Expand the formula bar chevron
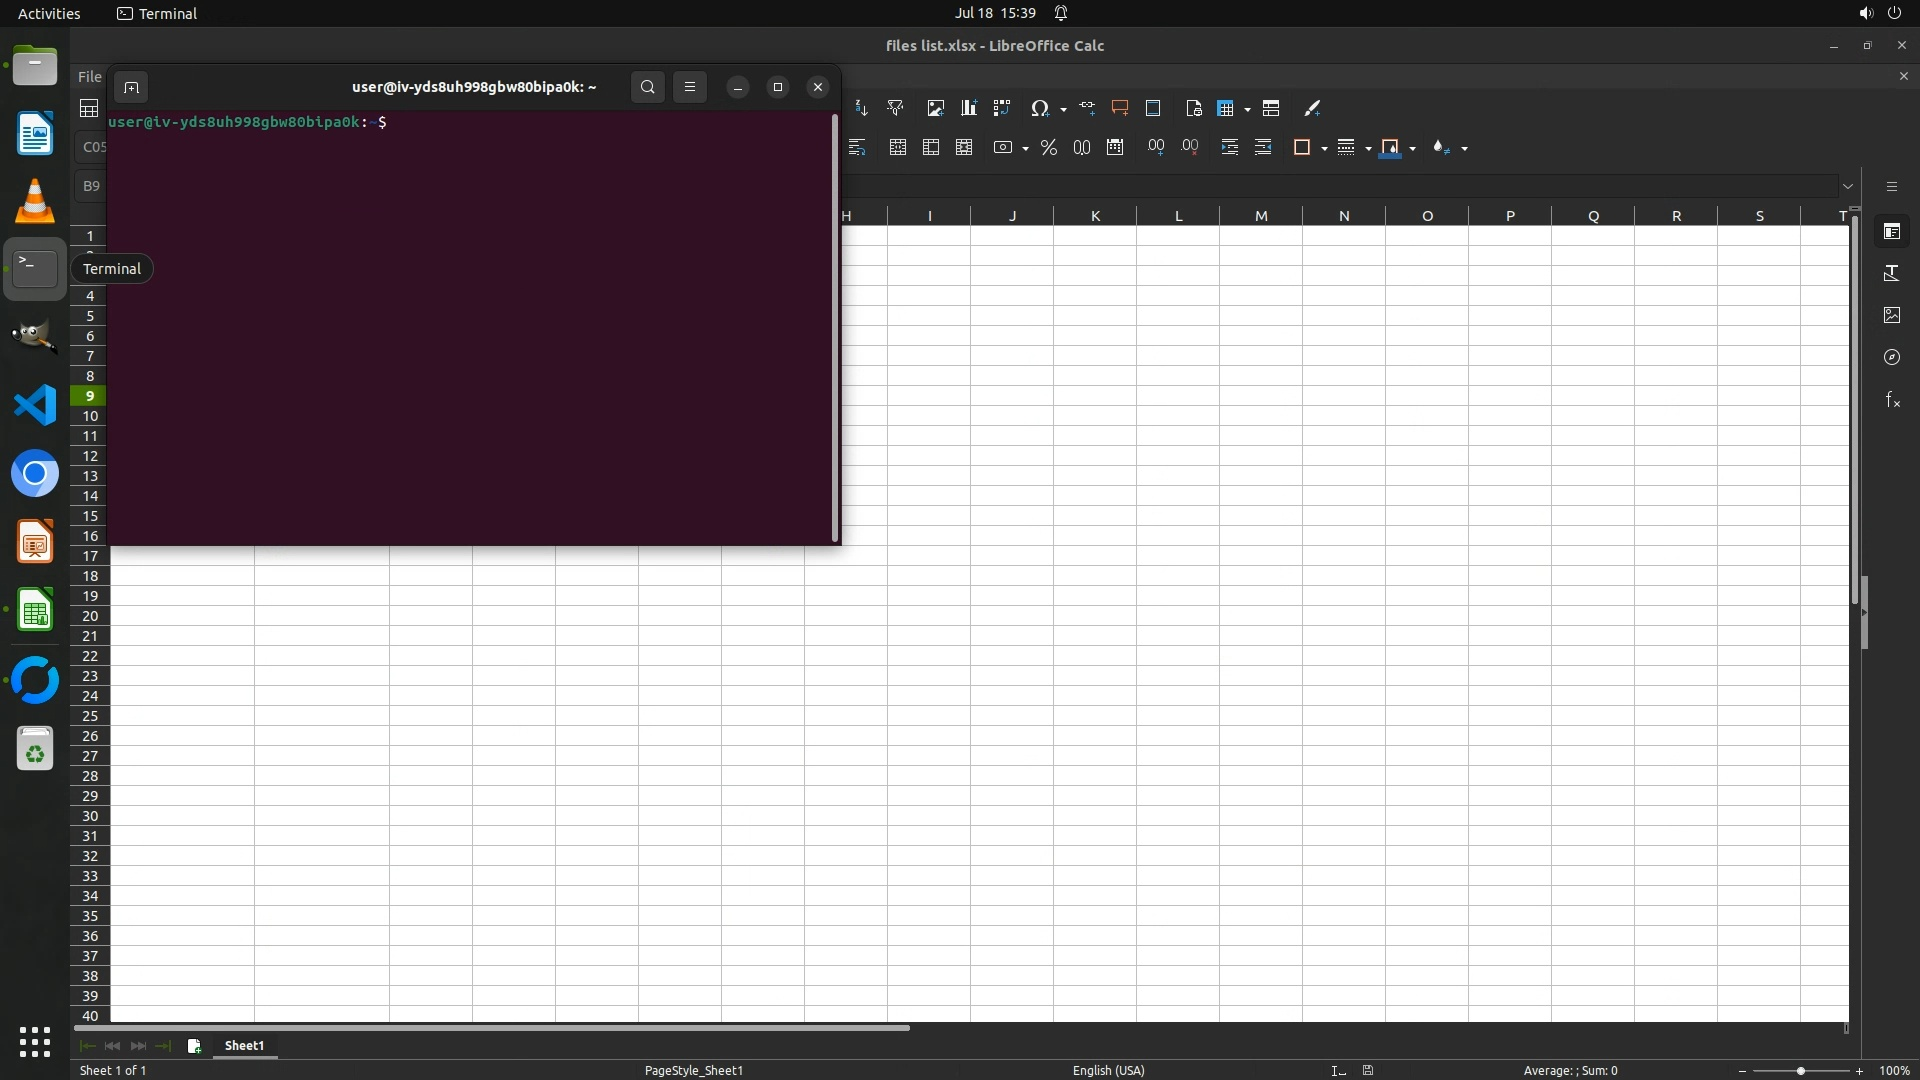Screen dimensions: 1920x1080 coord(1848,187)
